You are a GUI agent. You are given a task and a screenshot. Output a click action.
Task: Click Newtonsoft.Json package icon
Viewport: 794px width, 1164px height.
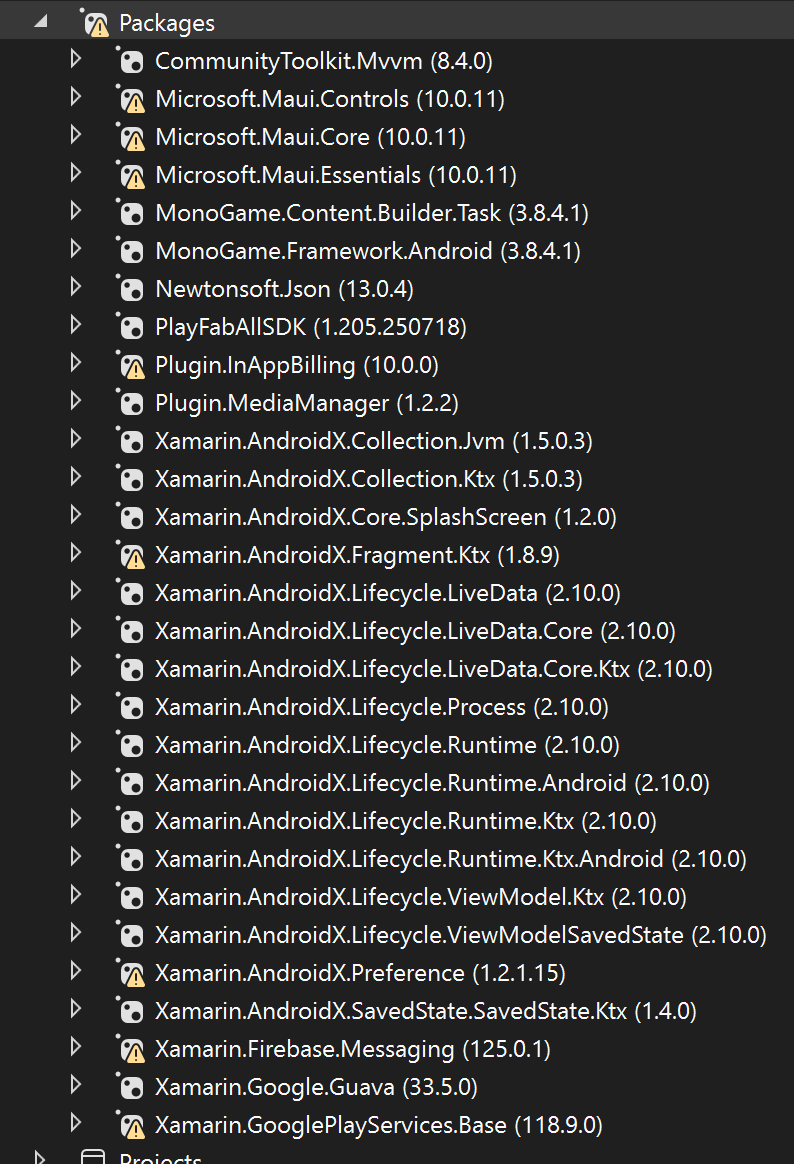[x=131, y=289]
